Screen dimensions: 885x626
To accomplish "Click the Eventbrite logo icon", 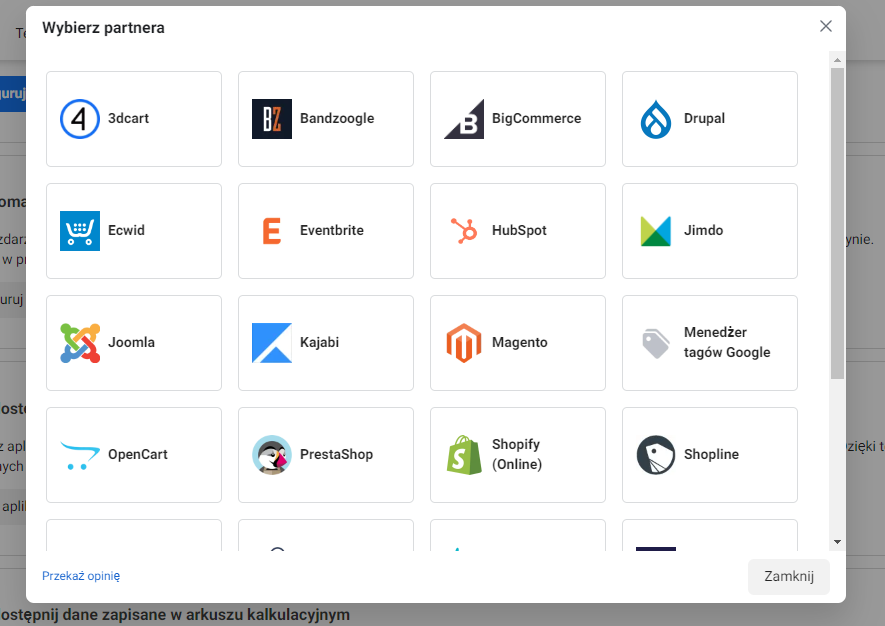I will [272, 231].
